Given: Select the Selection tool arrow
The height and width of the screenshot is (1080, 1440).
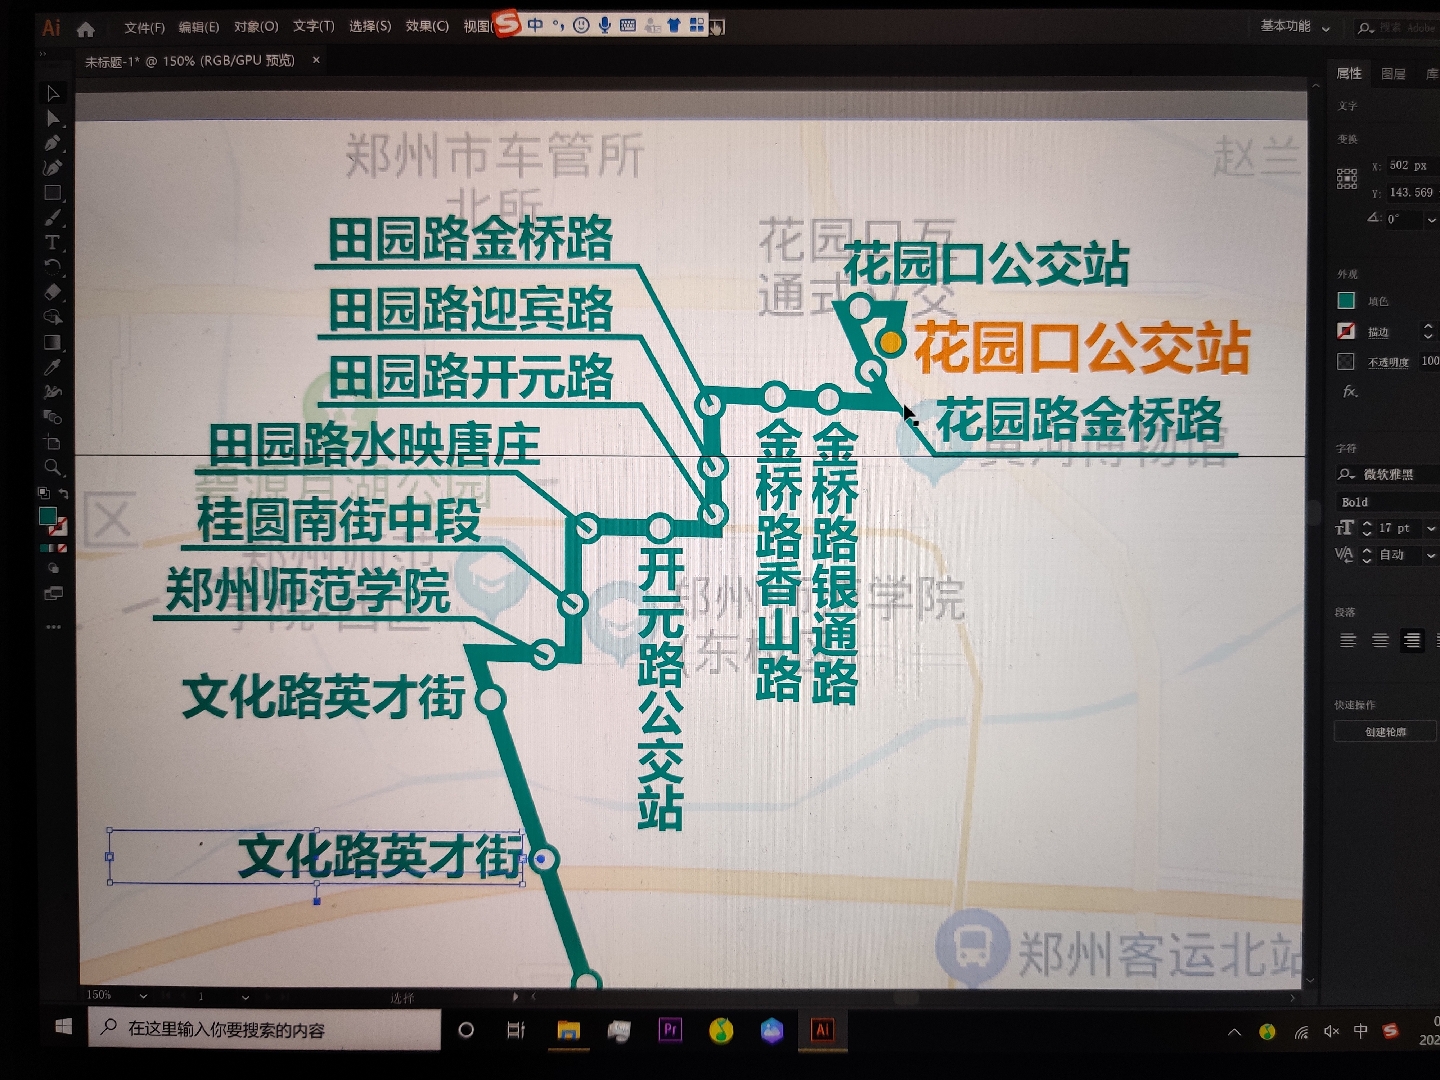Looking at the screenshot, I should pyautogui.click(x=53, y=93).
